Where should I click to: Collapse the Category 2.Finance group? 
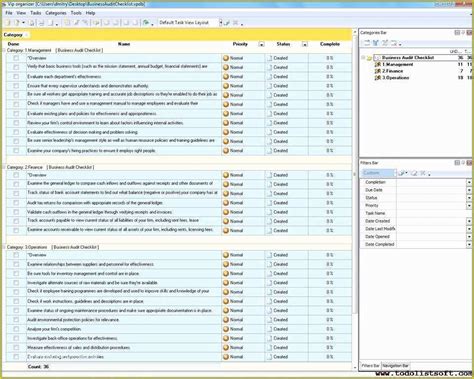point(4,167)
